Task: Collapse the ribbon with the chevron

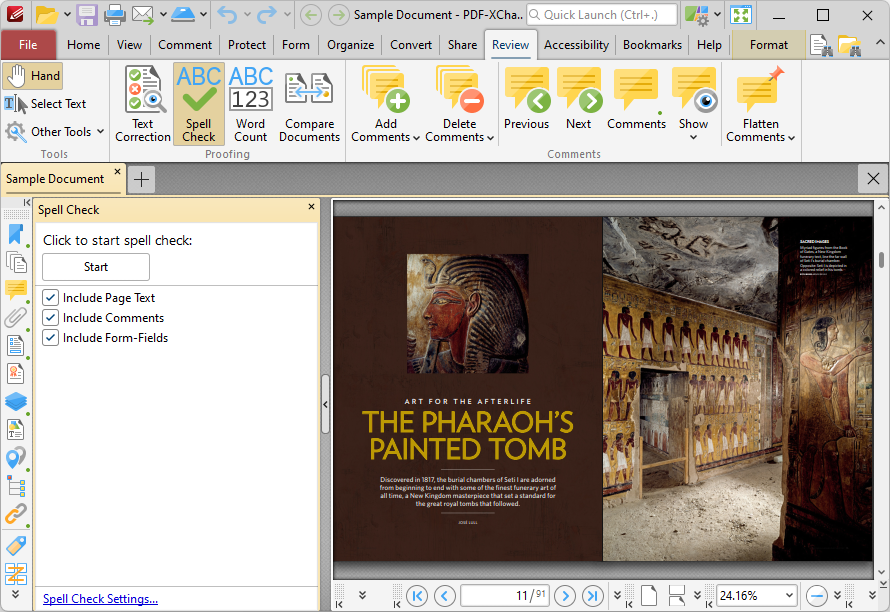Action: [879, 42]
